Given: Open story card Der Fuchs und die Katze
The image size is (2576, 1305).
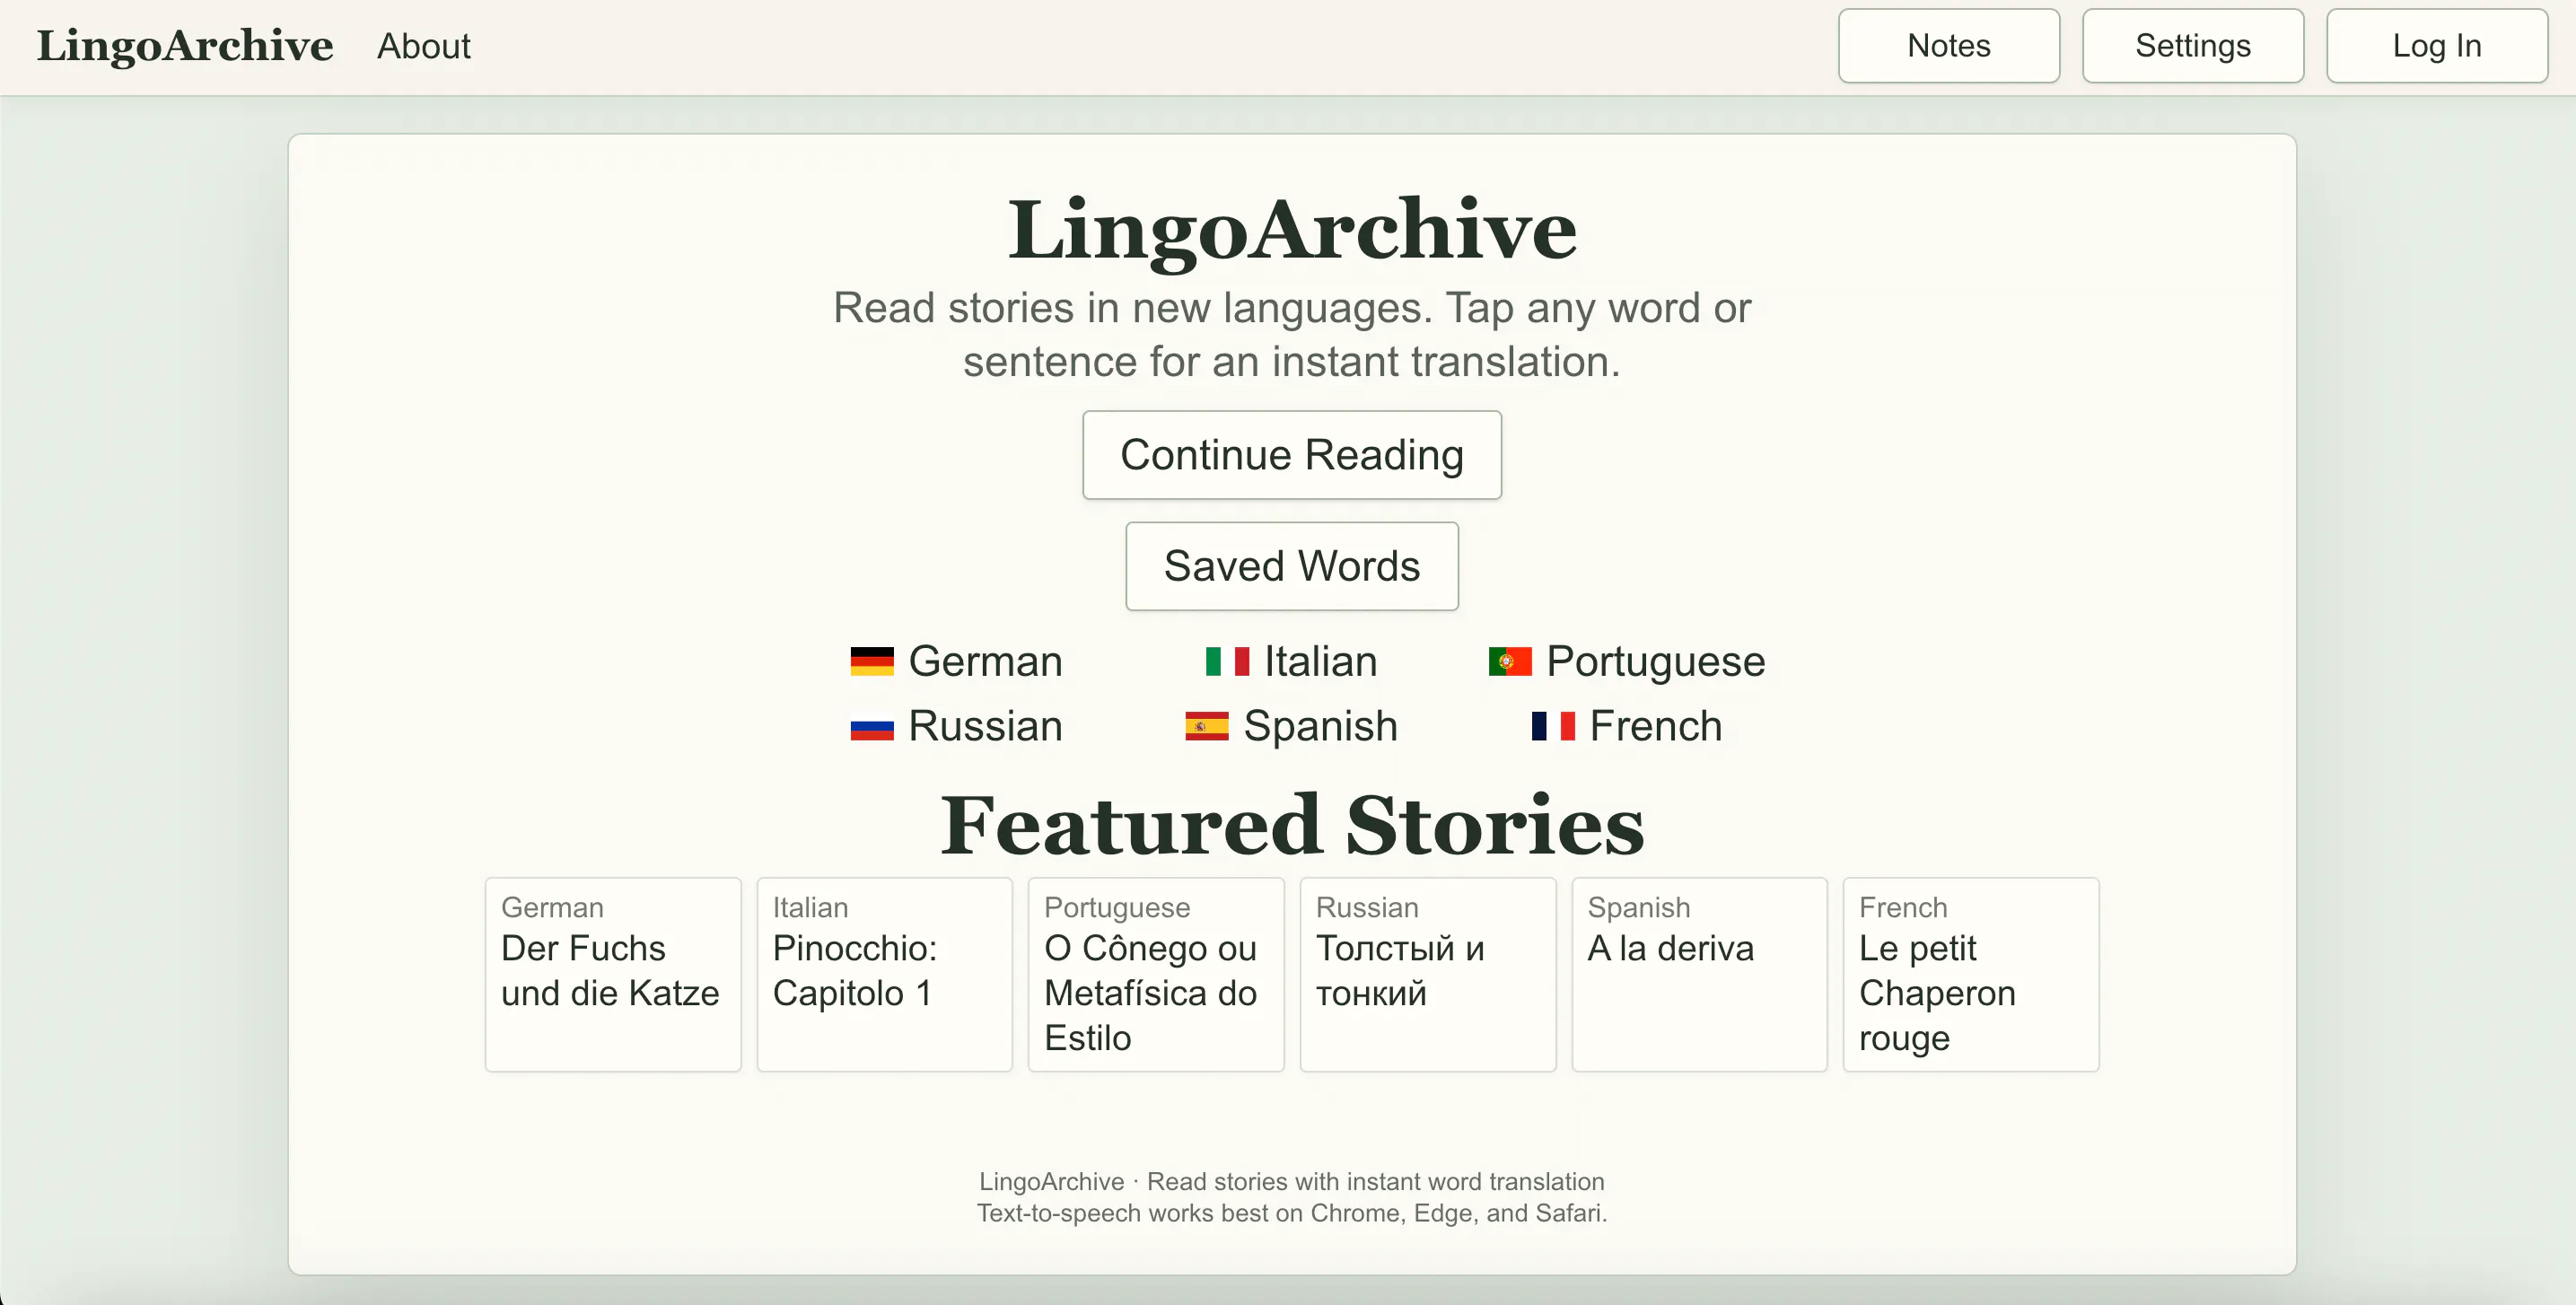Looking at the screenshot, I should click(x=613, y=975).
